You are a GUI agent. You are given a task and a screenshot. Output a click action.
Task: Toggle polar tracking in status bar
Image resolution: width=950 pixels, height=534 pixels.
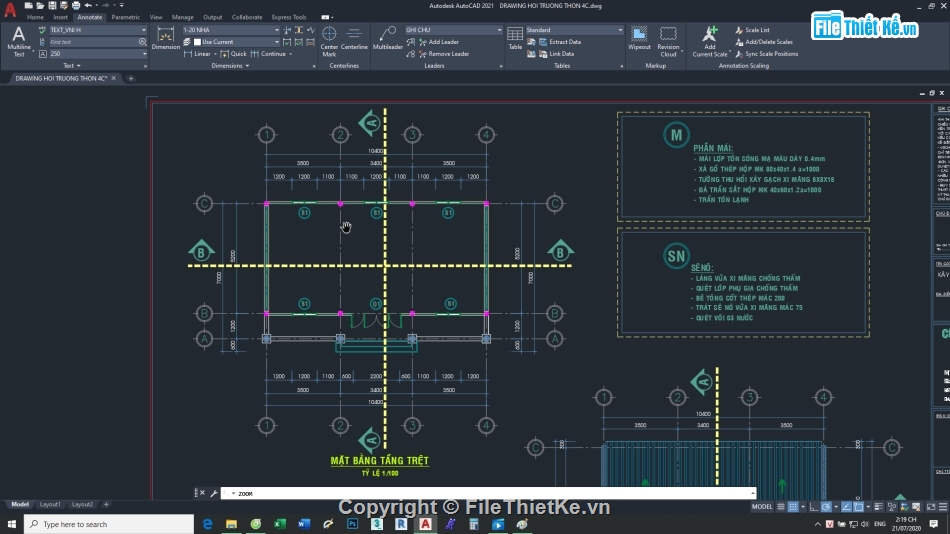coord(826,507)
